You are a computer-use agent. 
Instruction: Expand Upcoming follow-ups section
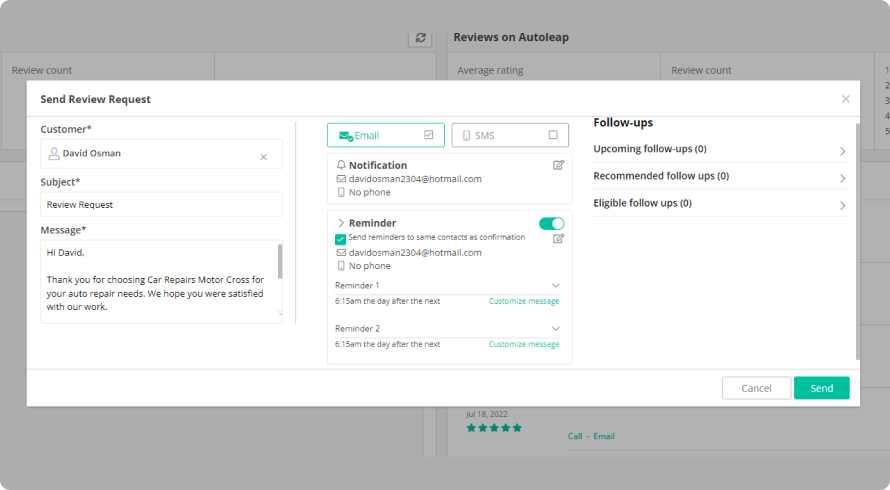coord(842,151)
